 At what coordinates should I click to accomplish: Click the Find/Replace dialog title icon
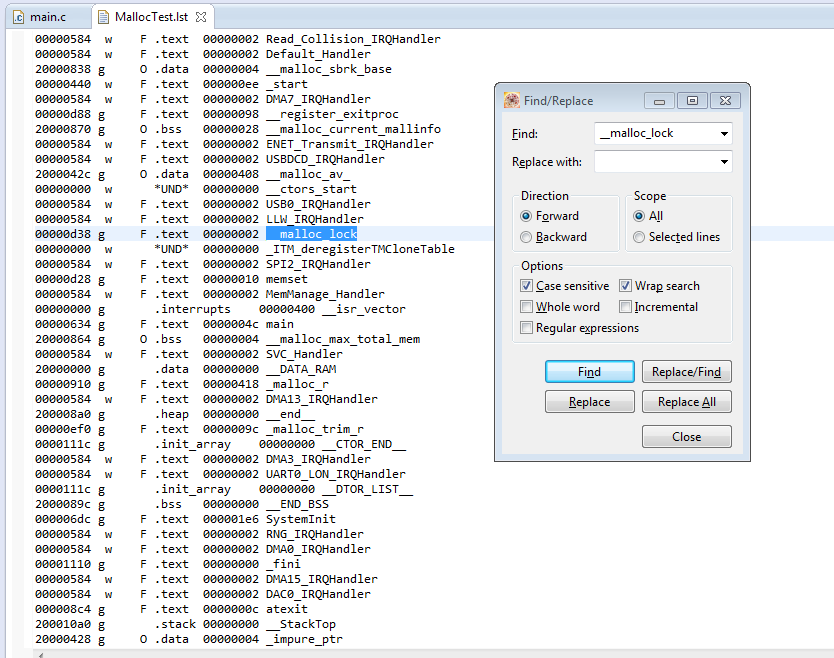coord(511,100)
